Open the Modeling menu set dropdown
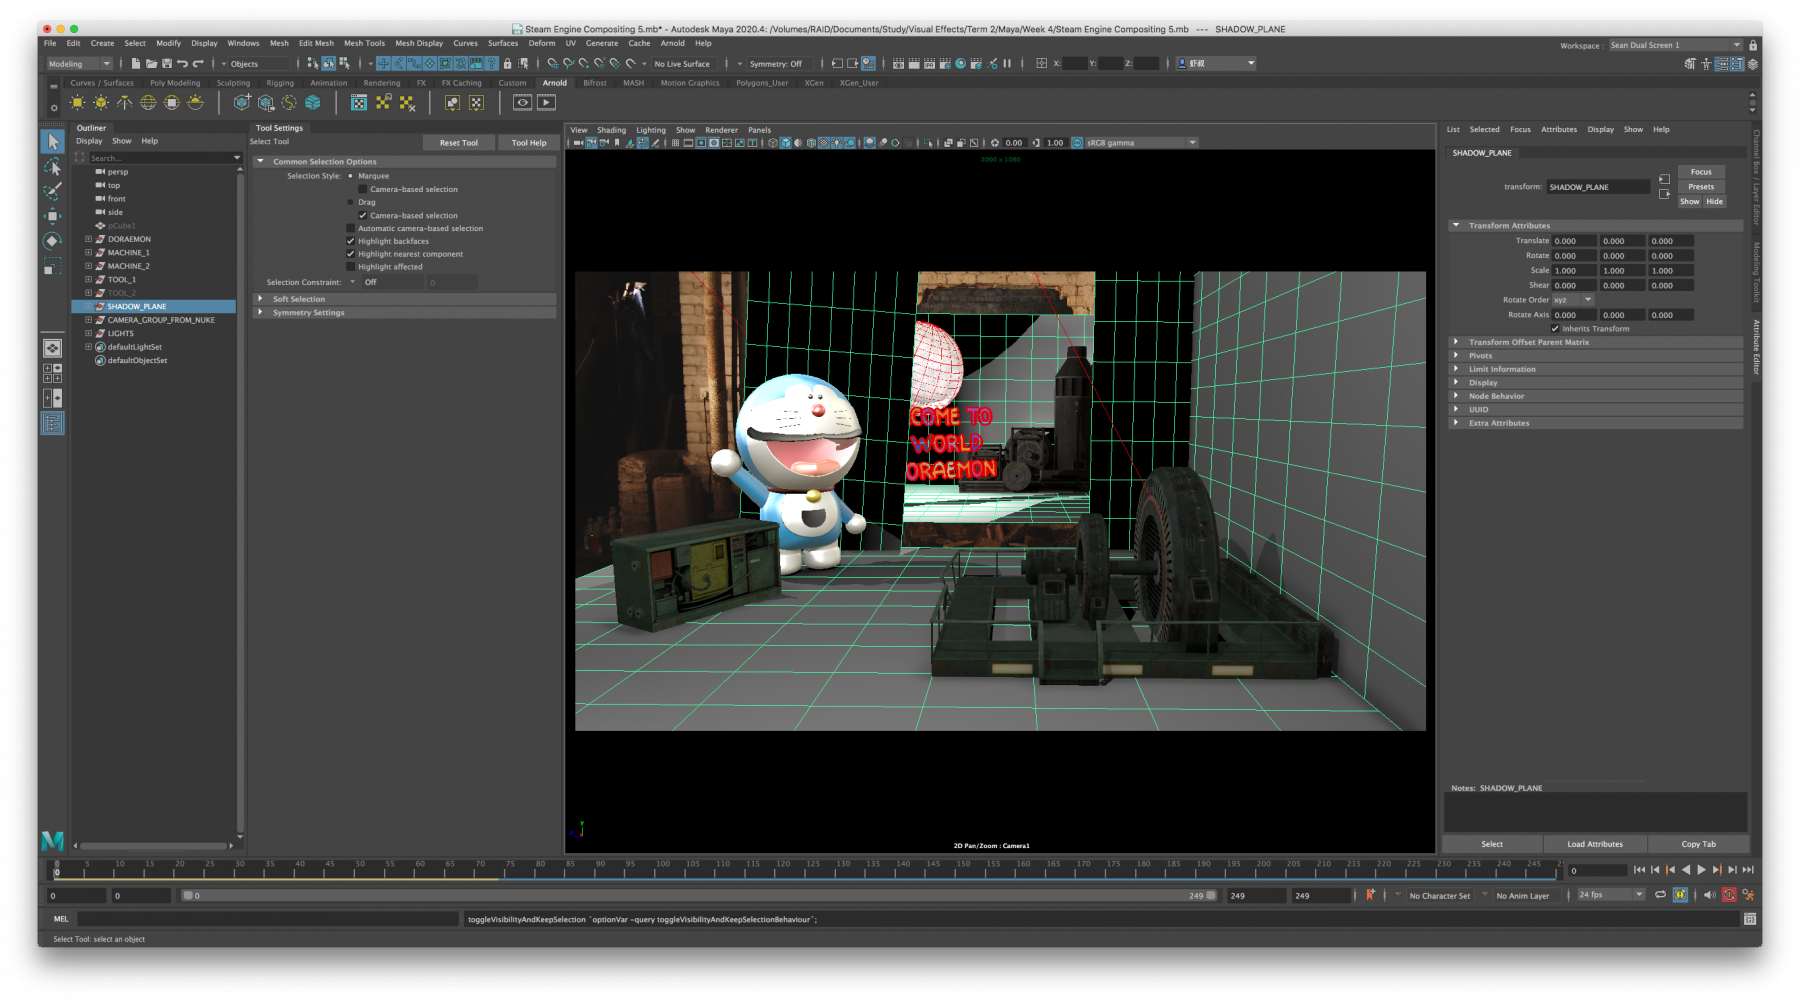This screenshot has width=1800, height=1001. click(79, 64)
